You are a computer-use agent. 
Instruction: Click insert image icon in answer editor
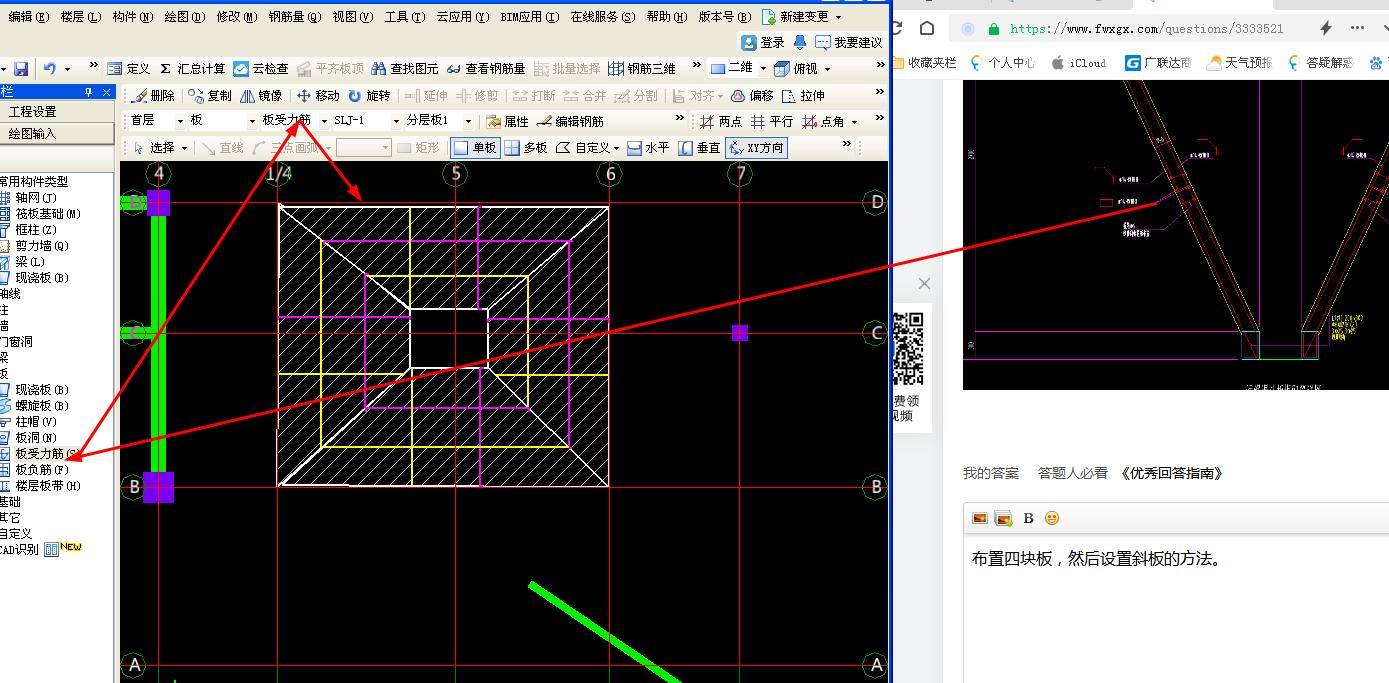click(980, 518)
